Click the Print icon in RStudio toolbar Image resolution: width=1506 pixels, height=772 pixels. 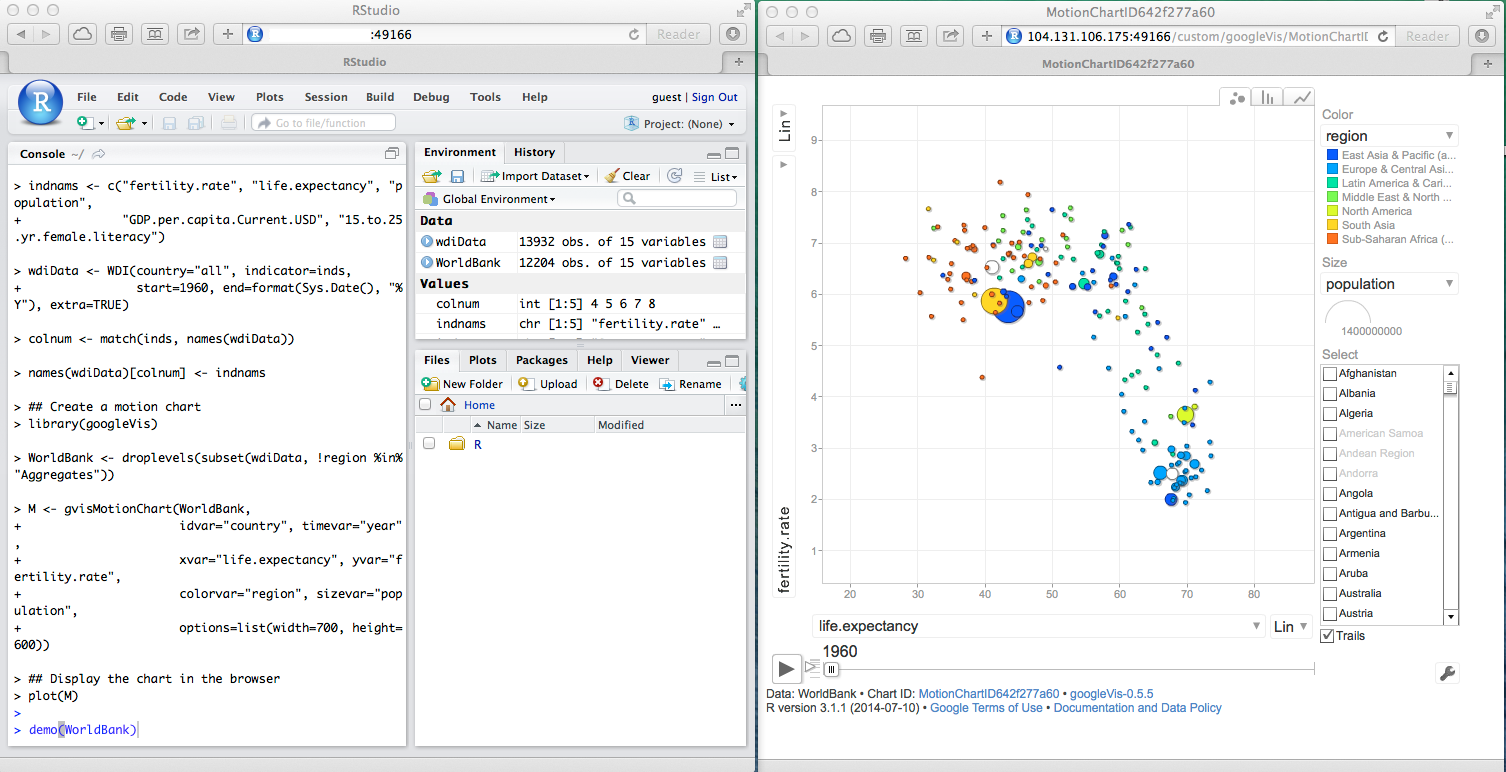(x=229, y=123)
